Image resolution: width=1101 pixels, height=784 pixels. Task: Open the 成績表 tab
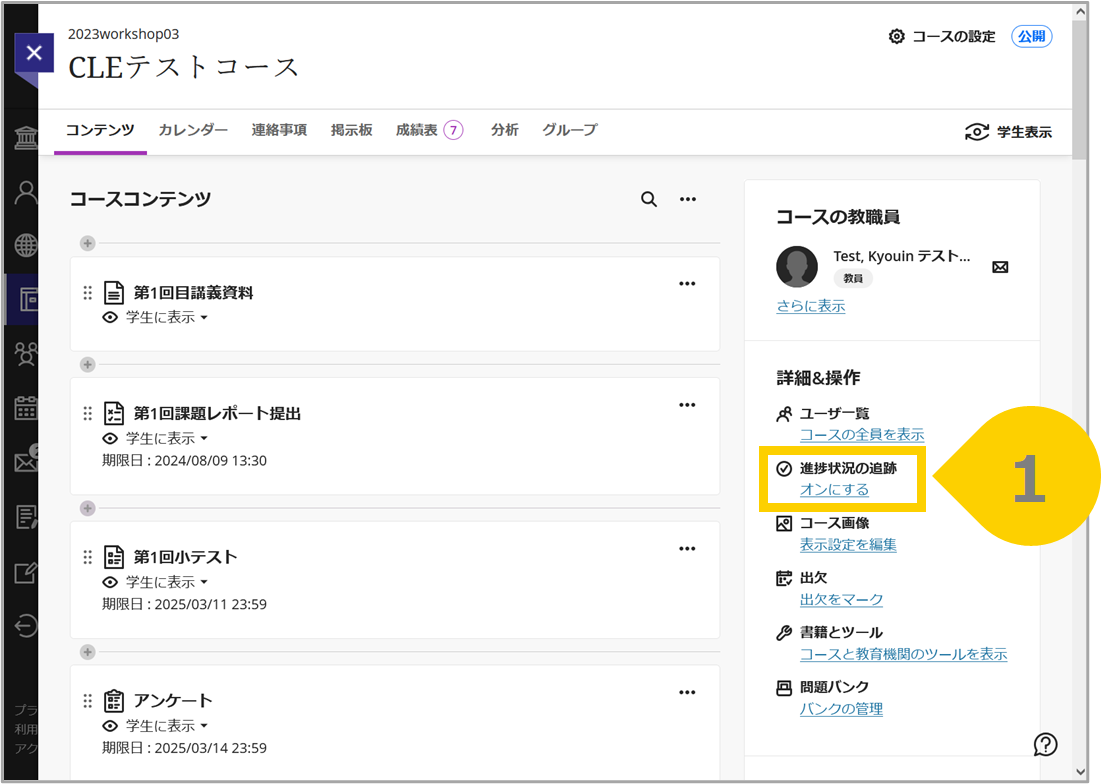click(x=430, y=130)
